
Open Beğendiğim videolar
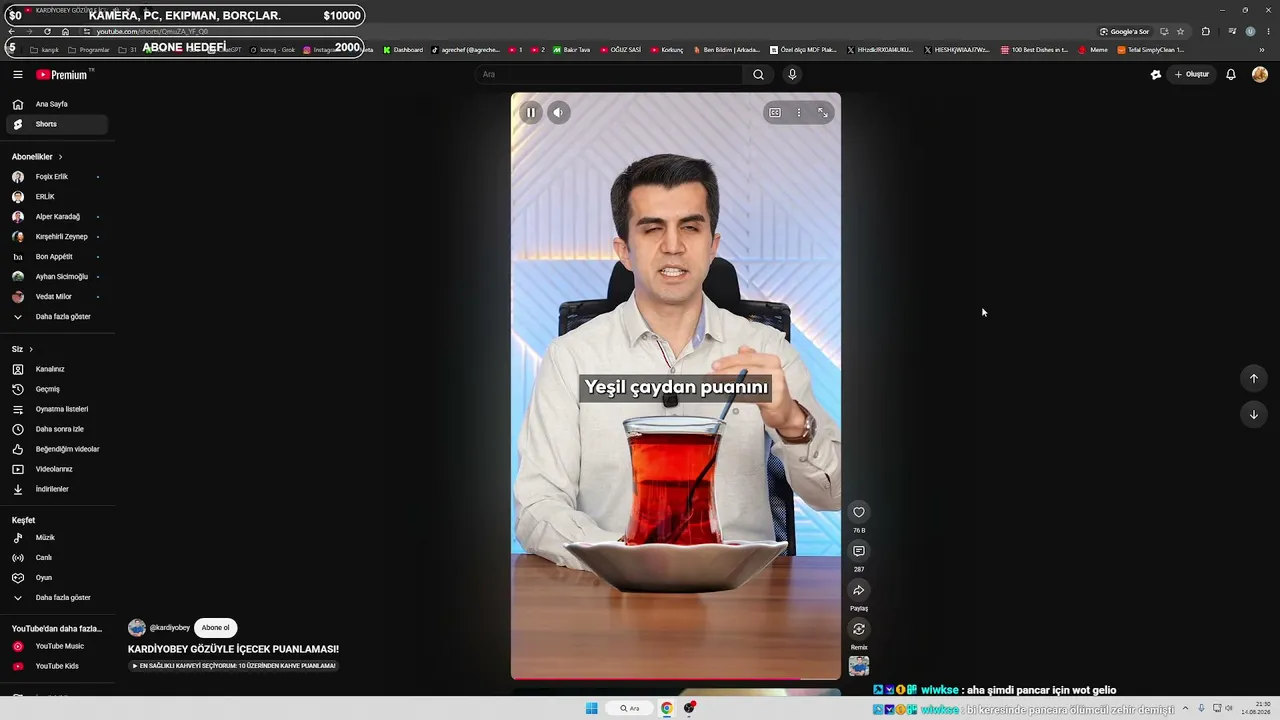click(56, 449)
